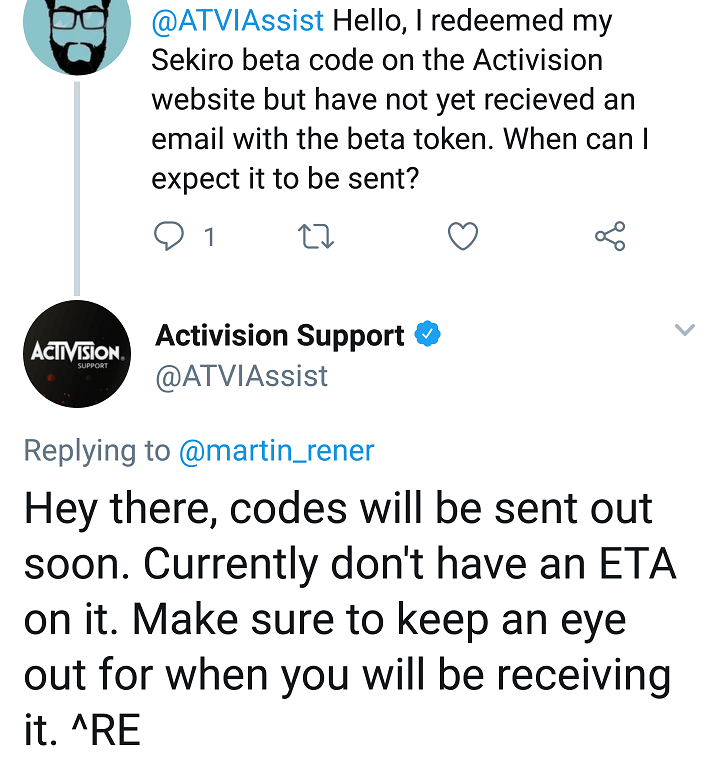Like the tweet with heart icon
Image resolution: width=719 pixels, height=763 pixels.
(463, 236)
